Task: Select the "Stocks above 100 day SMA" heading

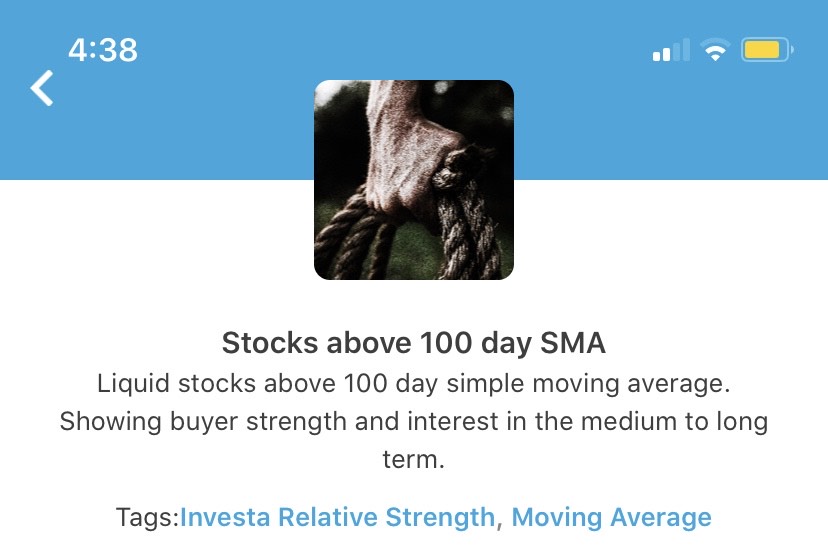Action: [413, 343]
